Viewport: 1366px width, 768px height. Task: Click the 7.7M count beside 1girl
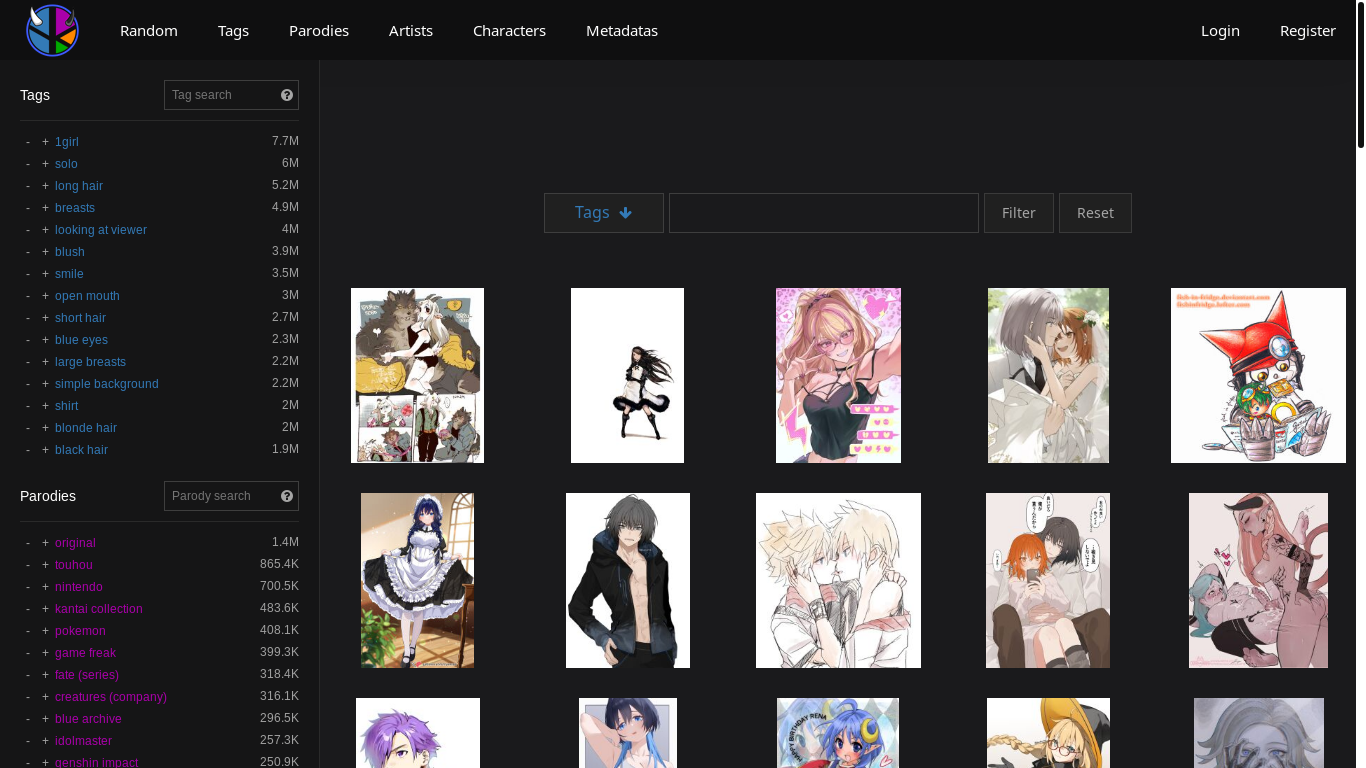click(x=285, y=141)
